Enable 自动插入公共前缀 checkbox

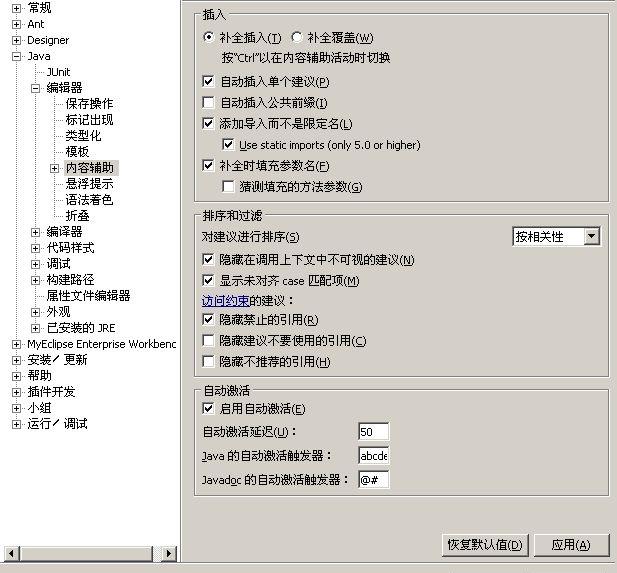[x=208, y=102]
